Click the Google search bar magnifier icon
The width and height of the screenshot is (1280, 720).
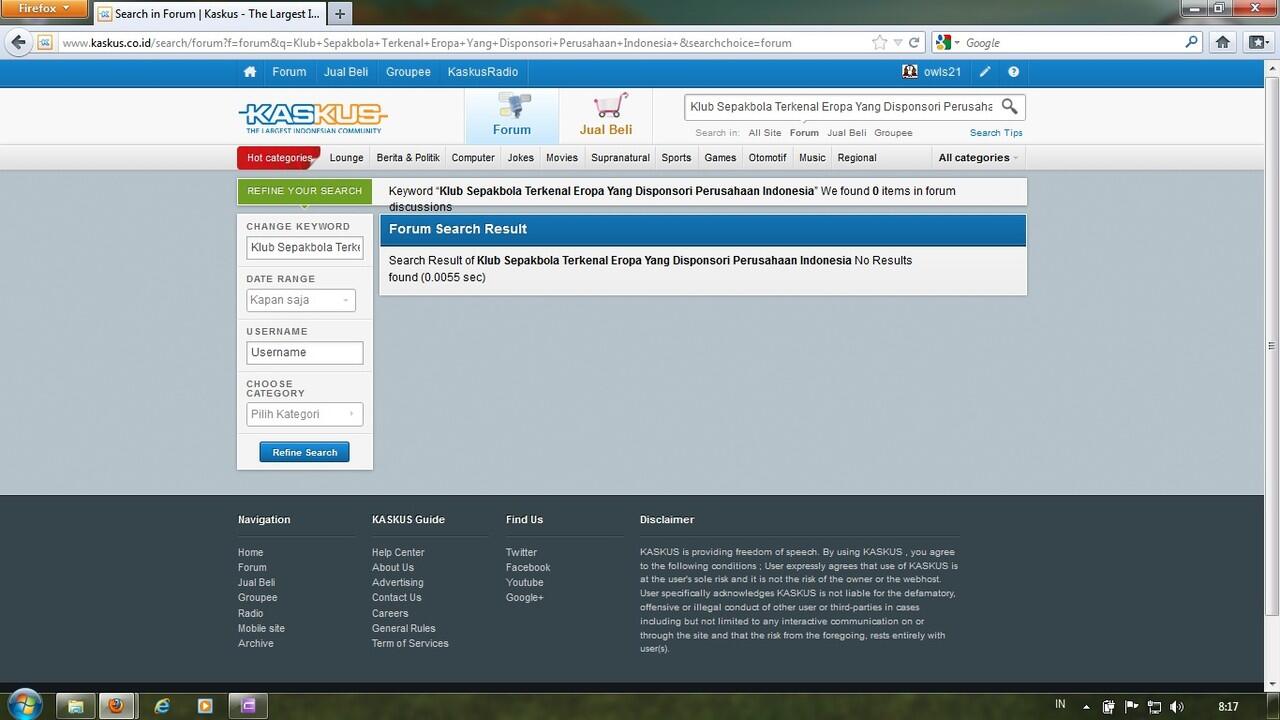pos(1191,42)
